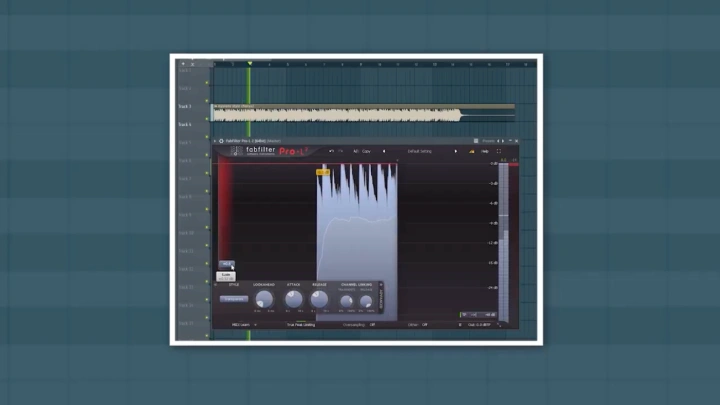
Task: Click the cross-arrow icon above Track 1
Action: [192, 64]
